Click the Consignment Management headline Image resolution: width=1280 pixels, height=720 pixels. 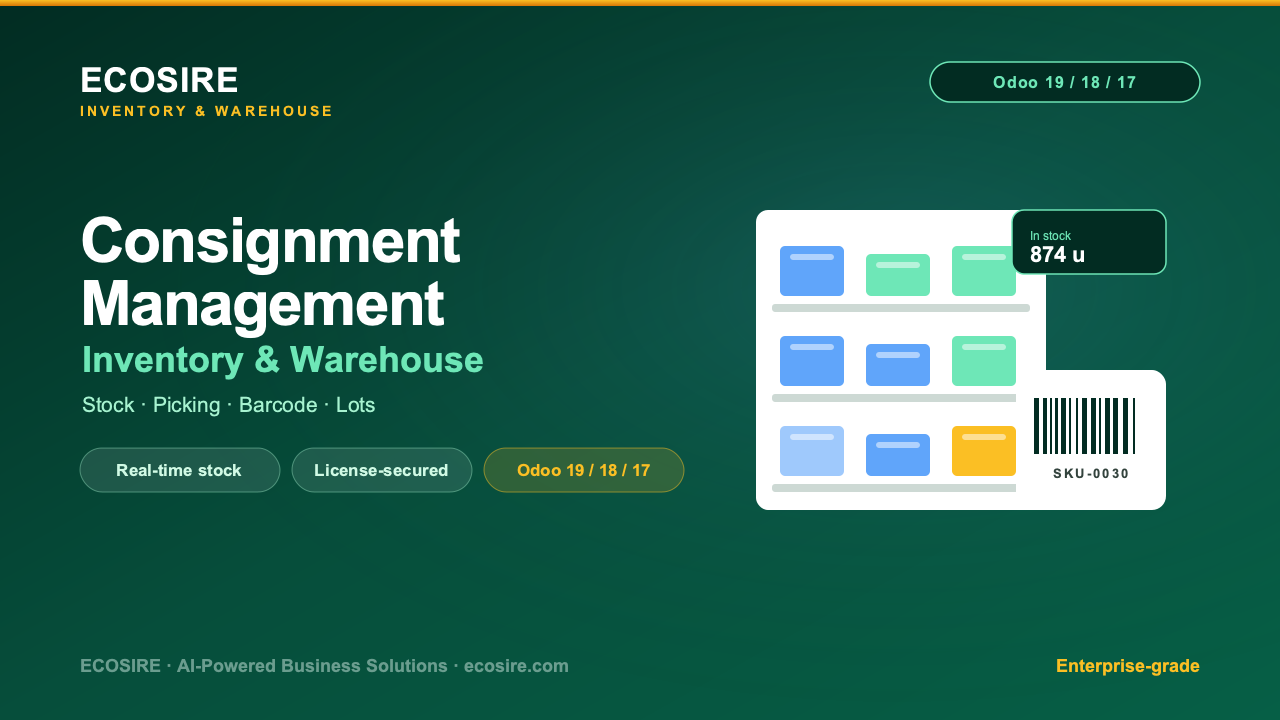[270, 271]
